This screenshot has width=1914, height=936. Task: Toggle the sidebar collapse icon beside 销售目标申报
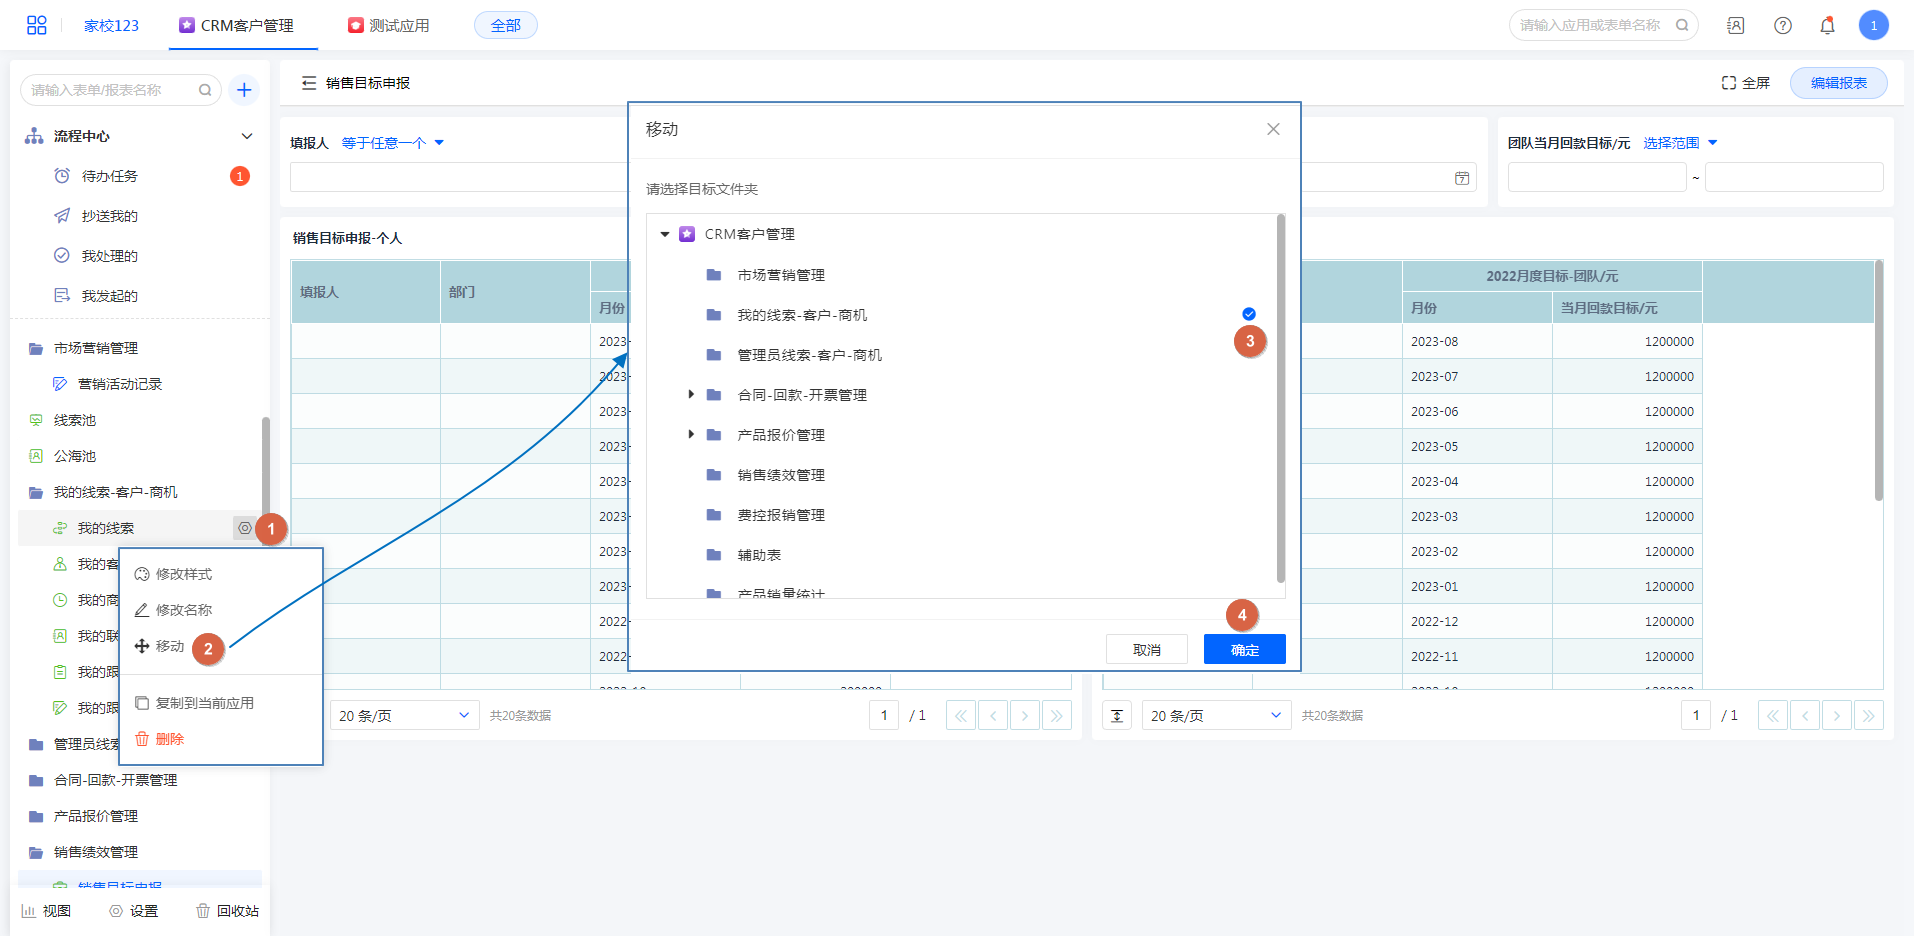tap(309, 83)
